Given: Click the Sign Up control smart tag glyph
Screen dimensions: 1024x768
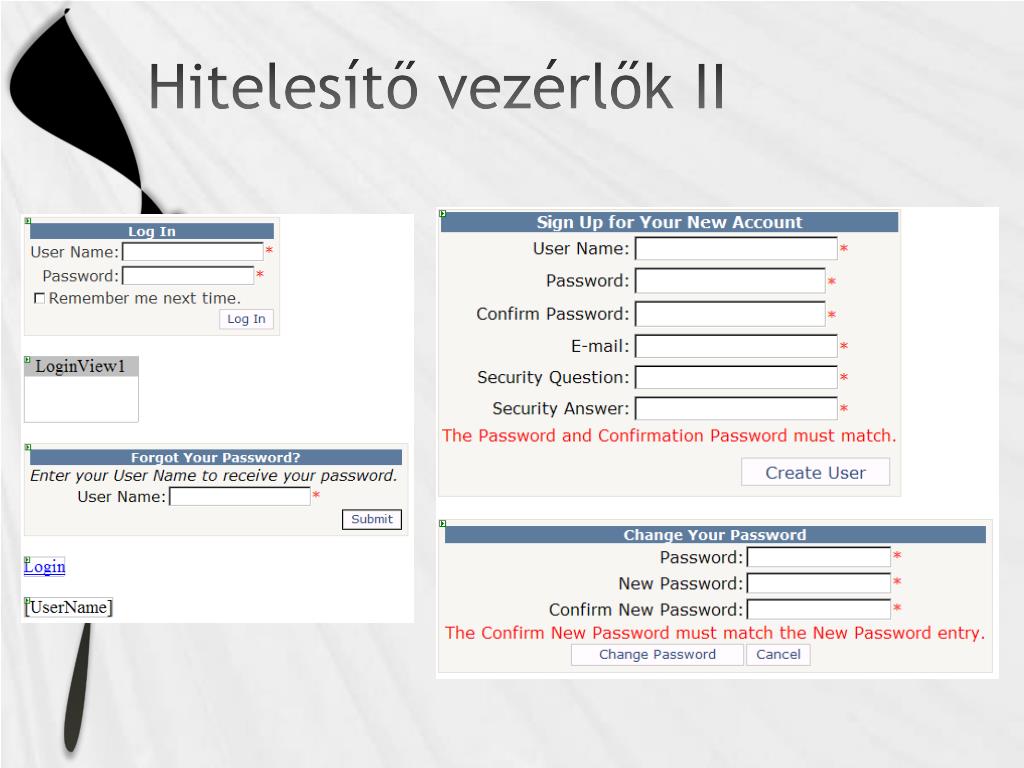Looking at the screenshot, I should (x=442, y=214).
